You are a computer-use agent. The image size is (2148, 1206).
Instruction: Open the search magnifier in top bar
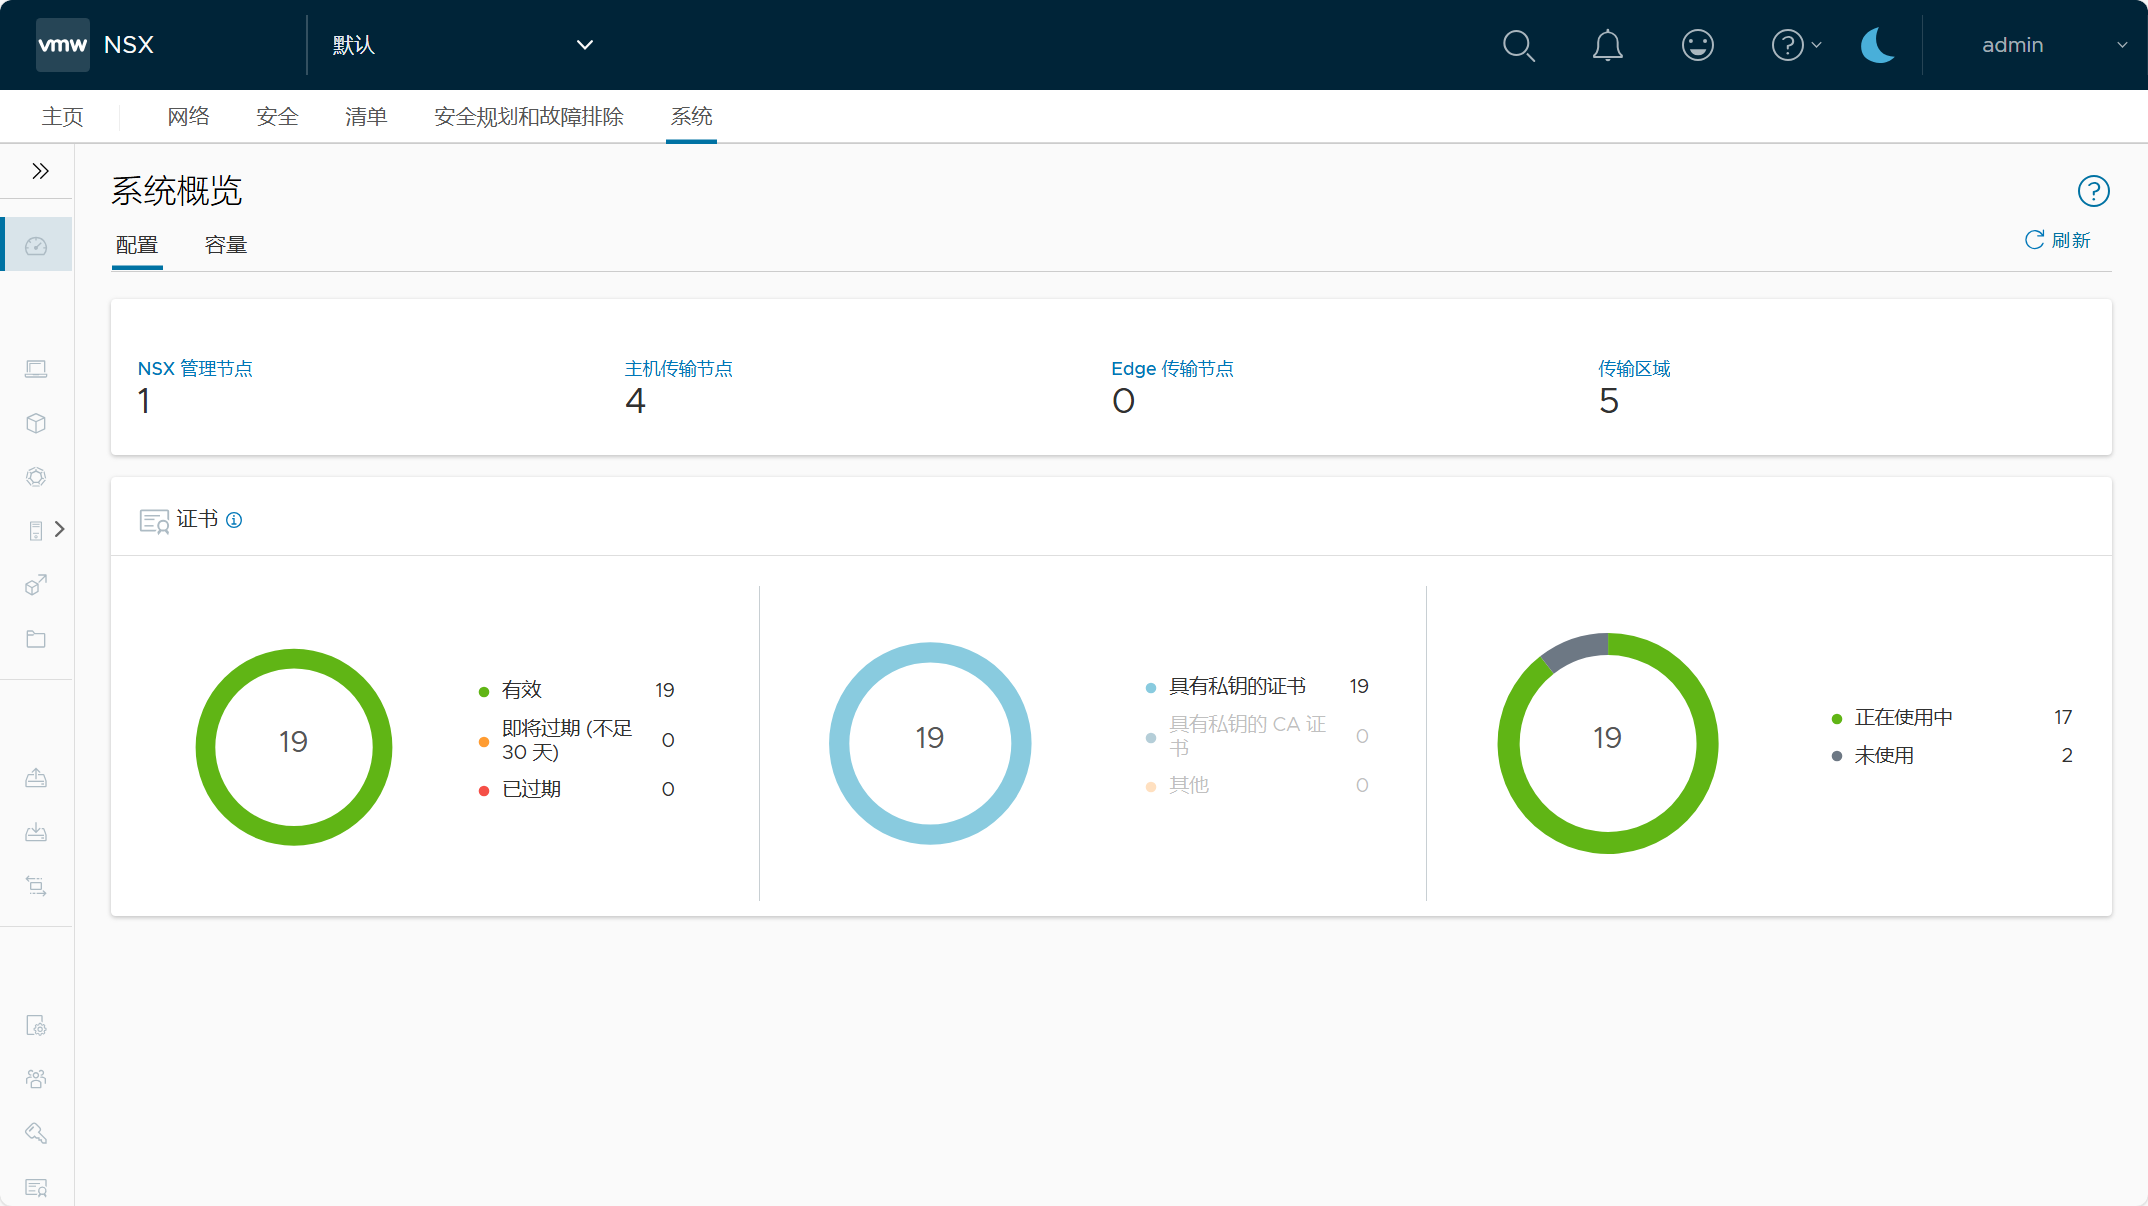click(1518, 45)
